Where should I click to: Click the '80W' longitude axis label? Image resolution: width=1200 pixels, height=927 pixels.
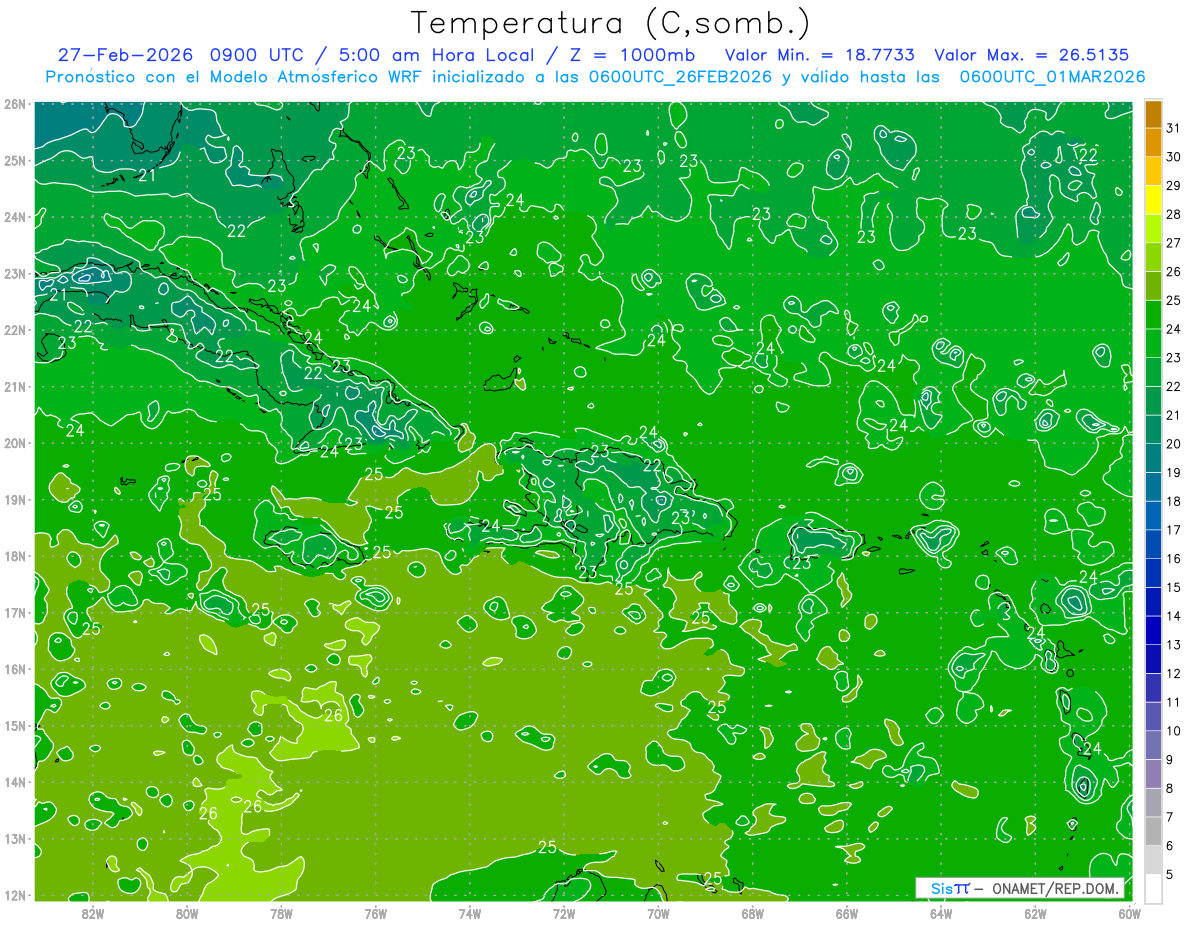(187, 912)
